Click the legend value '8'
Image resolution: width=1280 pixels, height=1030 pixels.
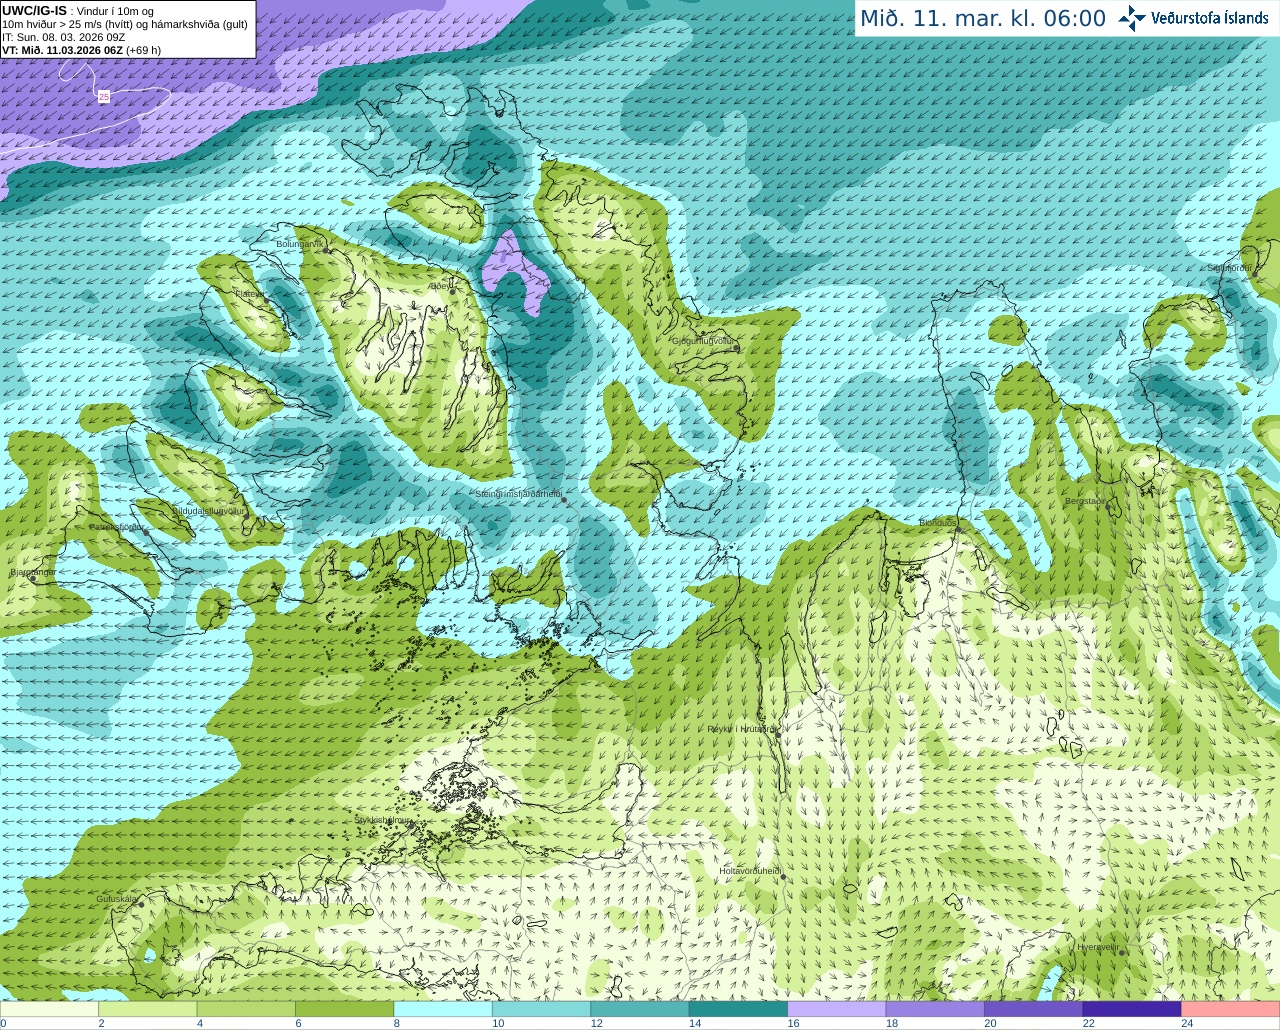pyautogui.click(x=396, y=1023)
